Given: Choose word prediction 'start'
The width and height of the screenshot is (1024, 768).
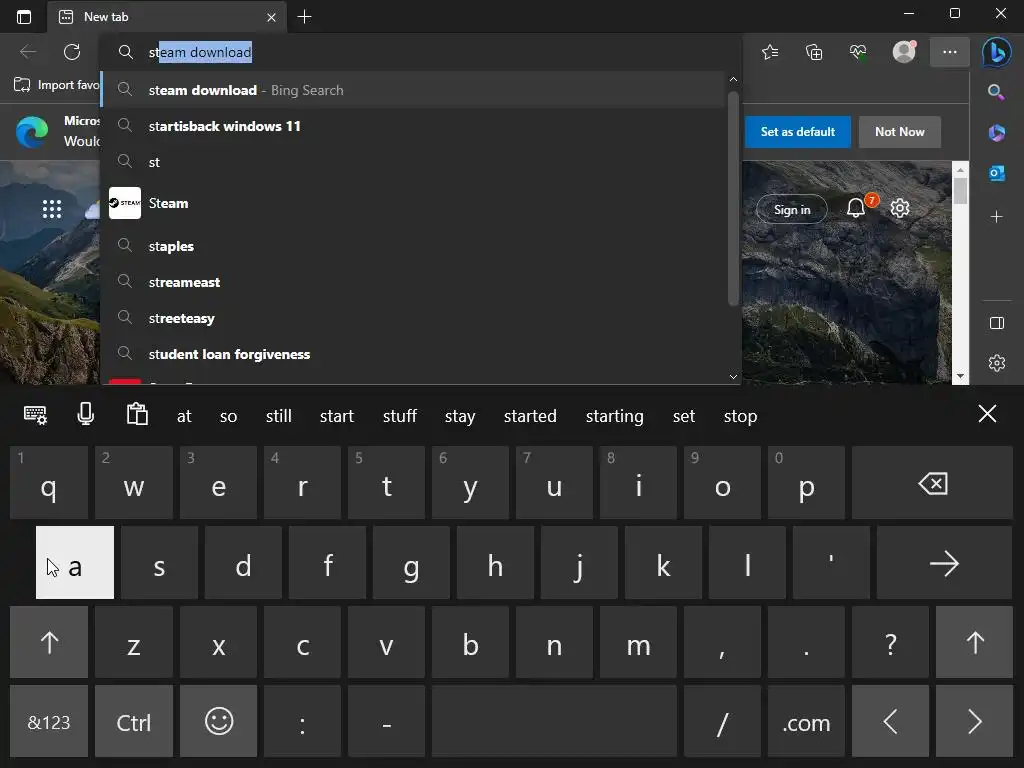Looking at the screenshot, I should point(336,416).
